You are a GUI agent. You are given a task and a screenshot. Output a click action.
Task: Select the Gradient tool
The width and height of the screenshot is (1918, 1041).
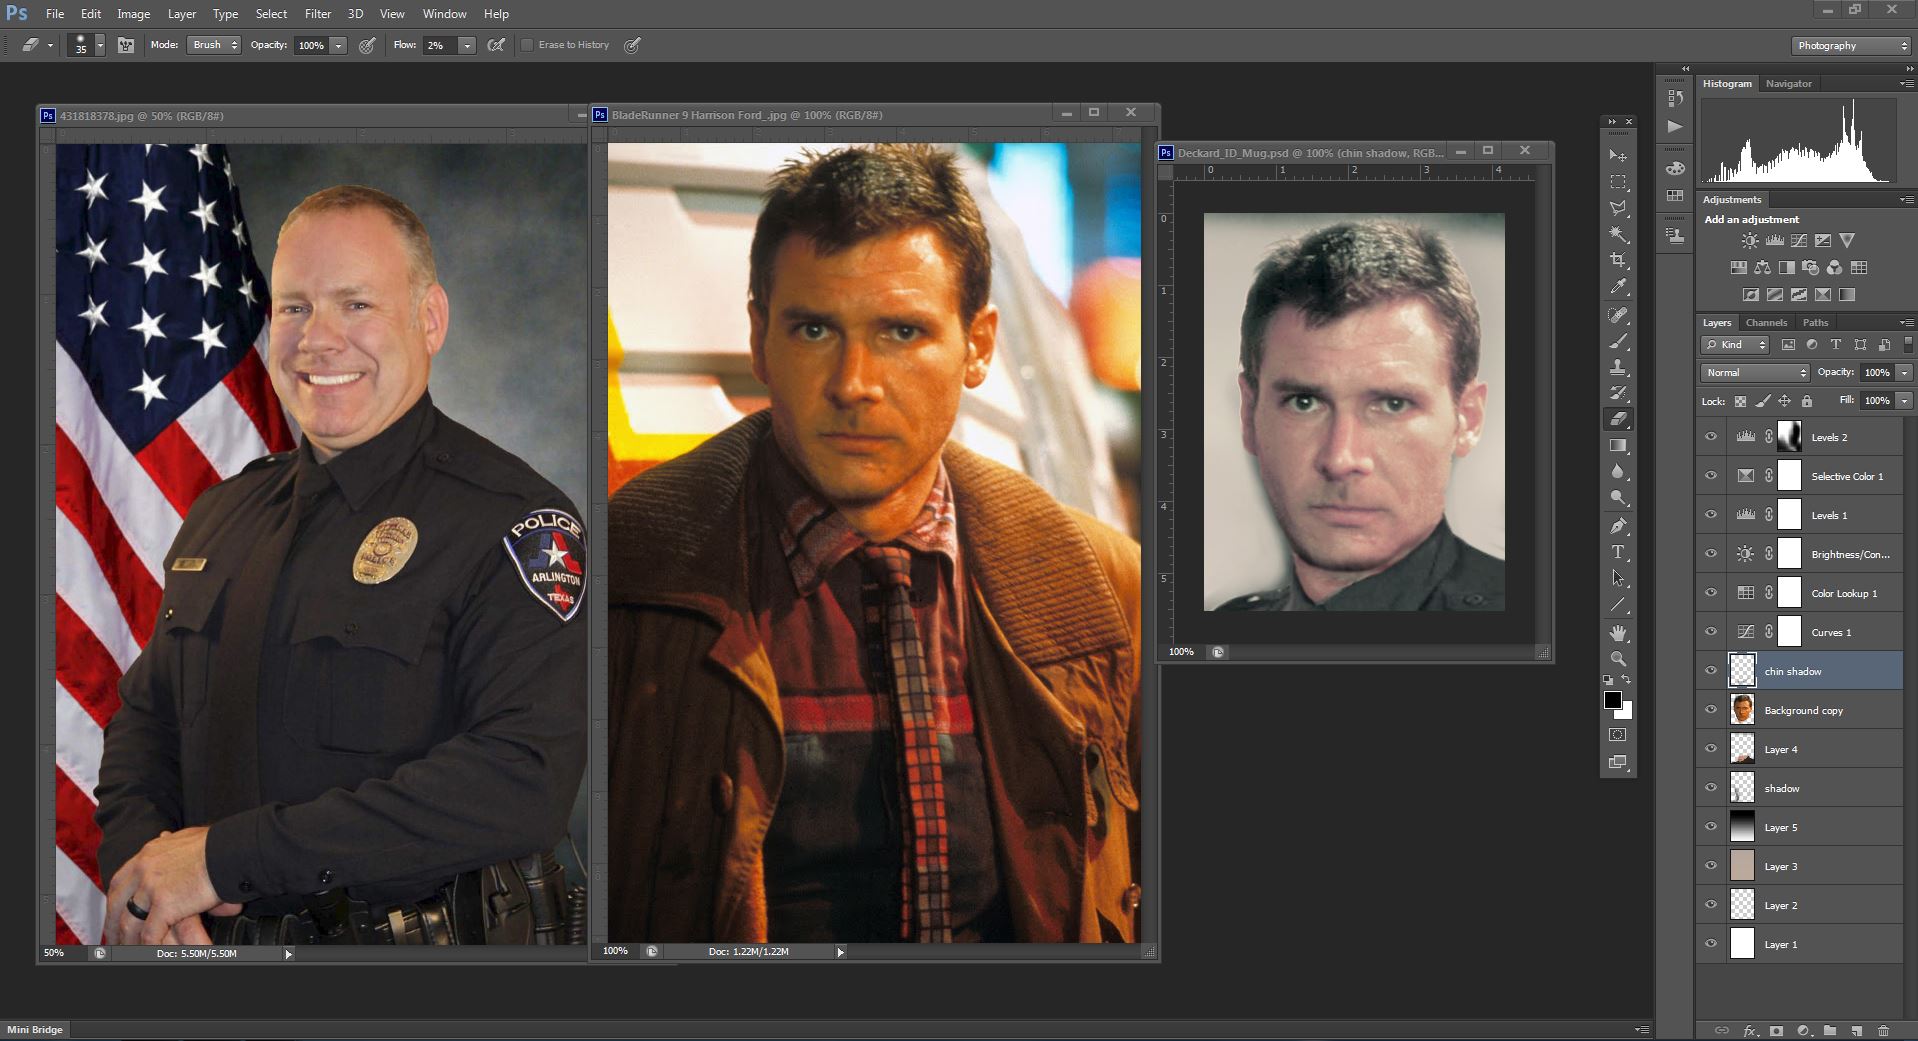click(1618, 446)
